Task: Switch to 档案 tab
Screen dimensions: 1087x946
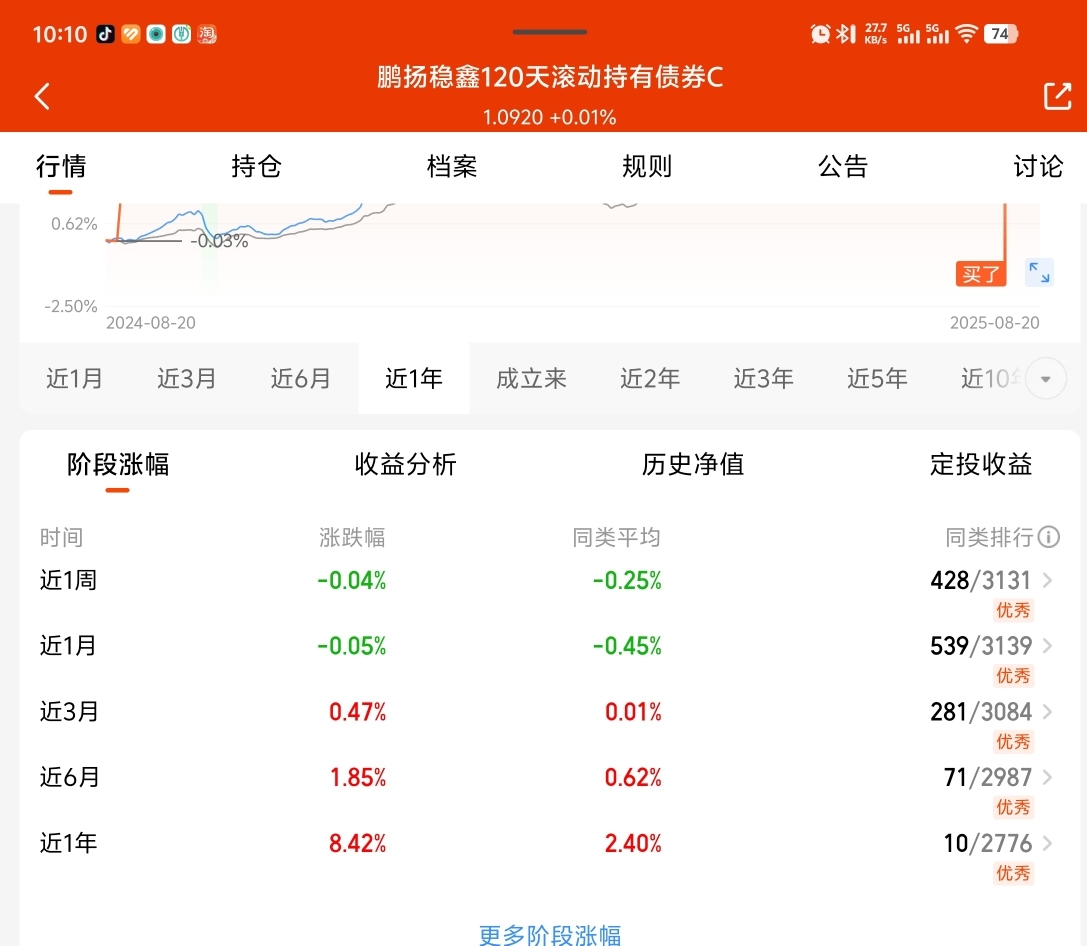Action: (452, 166)
